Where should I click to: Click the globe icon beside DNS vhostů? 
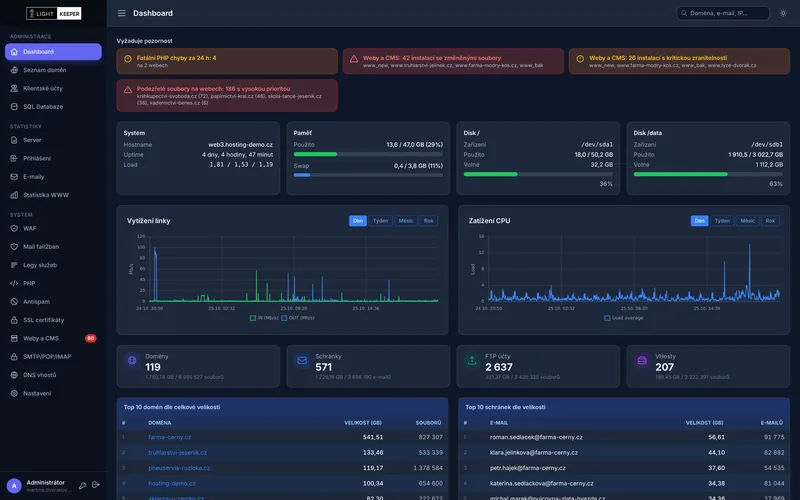tap(14, 375)
